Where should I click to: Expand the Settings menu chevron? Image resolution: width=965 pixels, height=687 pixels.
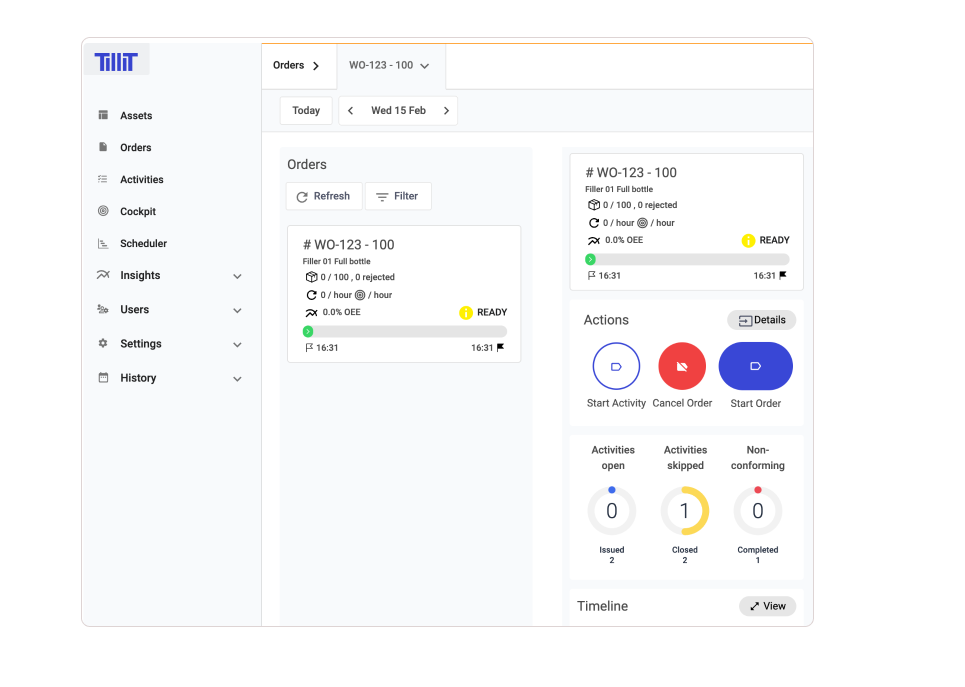click(238, 345)
